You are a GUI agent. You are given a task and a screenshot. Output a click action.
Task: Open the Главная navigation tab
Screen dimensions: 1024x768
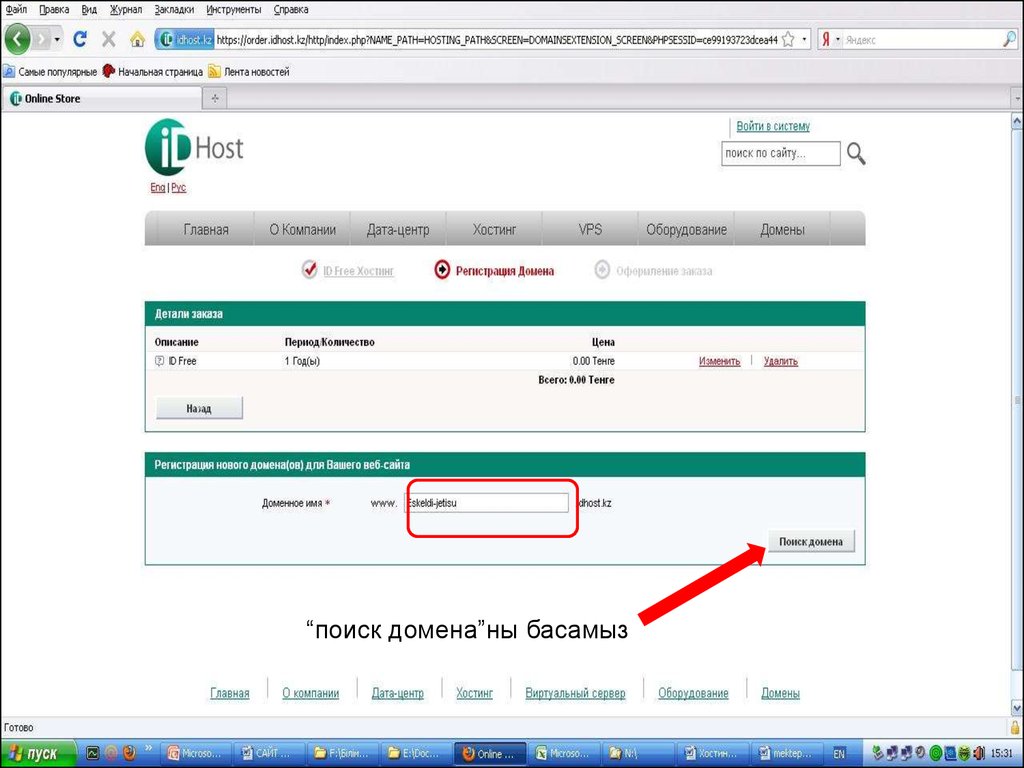click(206, 230)
